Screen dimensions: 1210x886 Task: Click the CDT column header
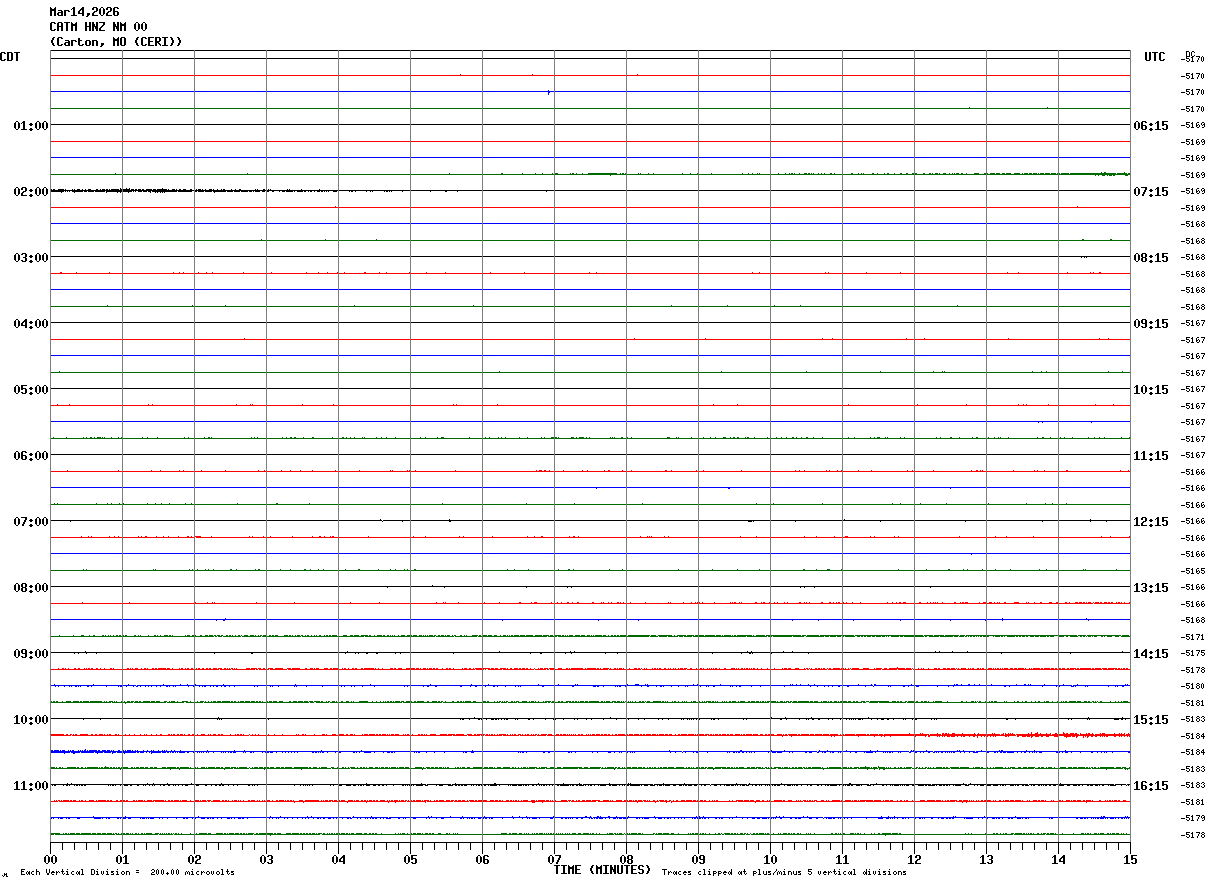[x=10, y=57]
